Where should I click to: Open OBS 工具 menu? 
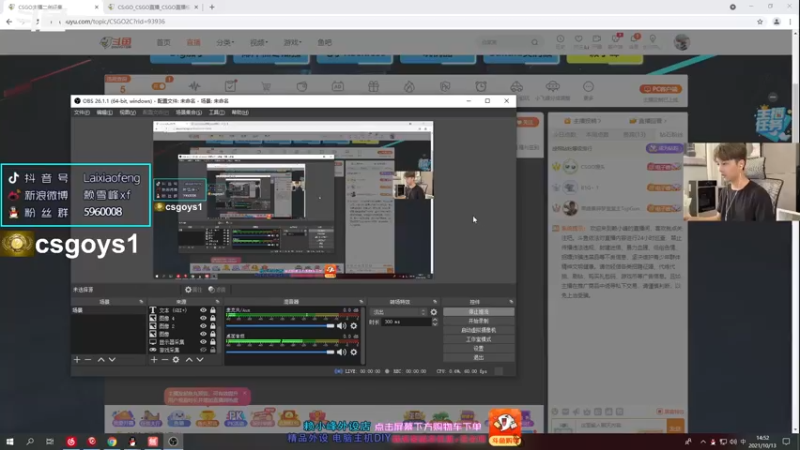pyautogui.click(x=216, y=113)
